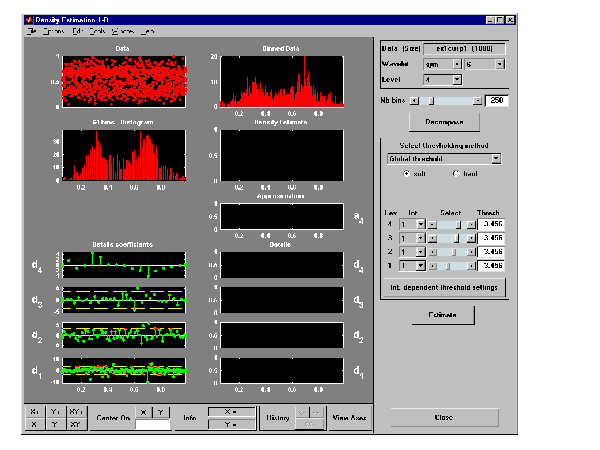Click the X- zoom out button
Screen dimensions: 600x450
pos(37,424)
